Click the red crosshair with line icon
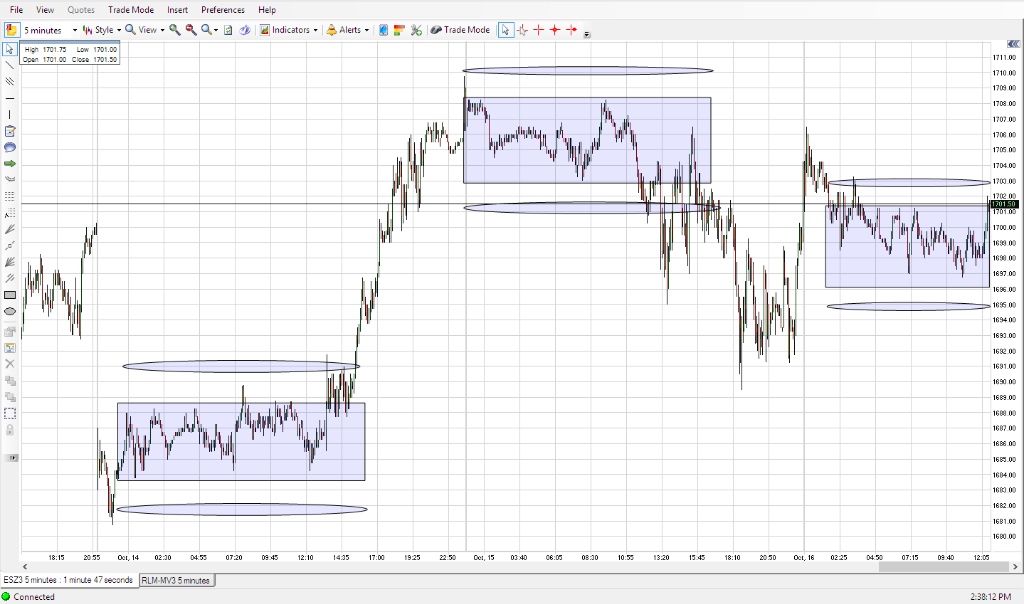The height and width of the screenshot is (604, 1024). coord(571,30)
